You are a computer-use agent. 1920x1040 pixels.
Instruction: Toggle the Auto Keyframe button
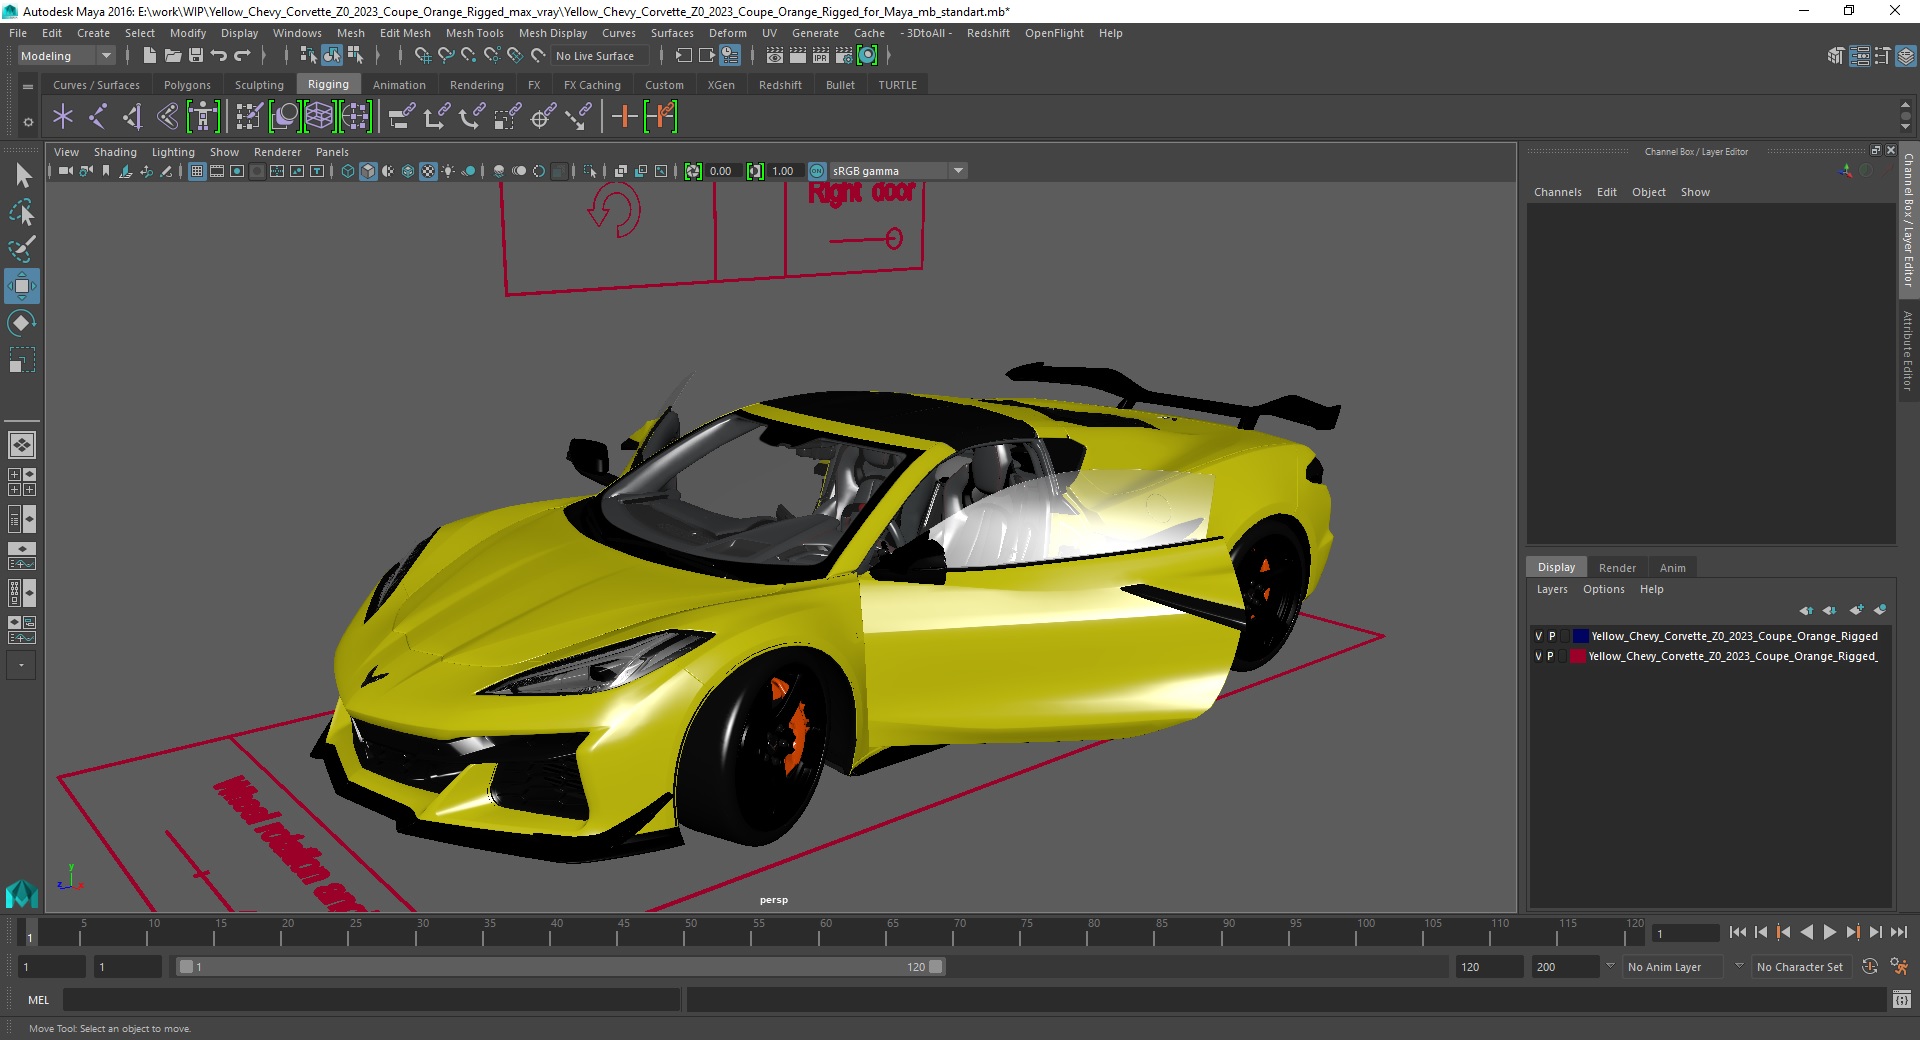point(1870,967)
